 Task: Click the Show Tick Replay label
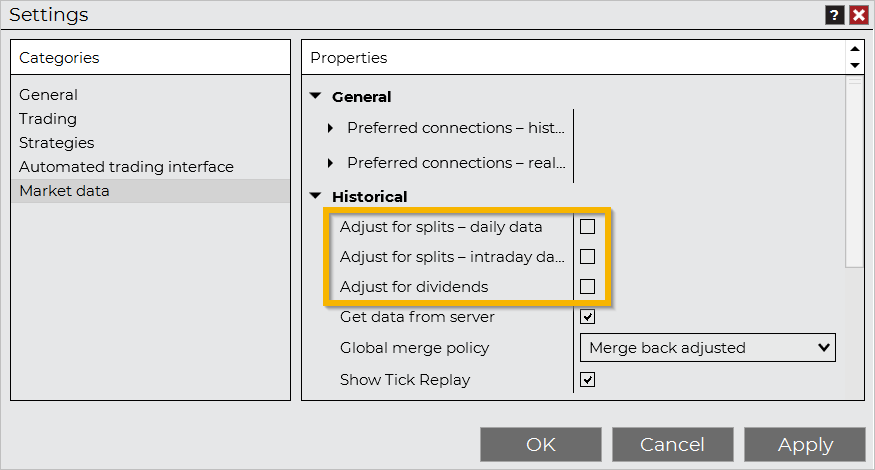tap(405, 380)
